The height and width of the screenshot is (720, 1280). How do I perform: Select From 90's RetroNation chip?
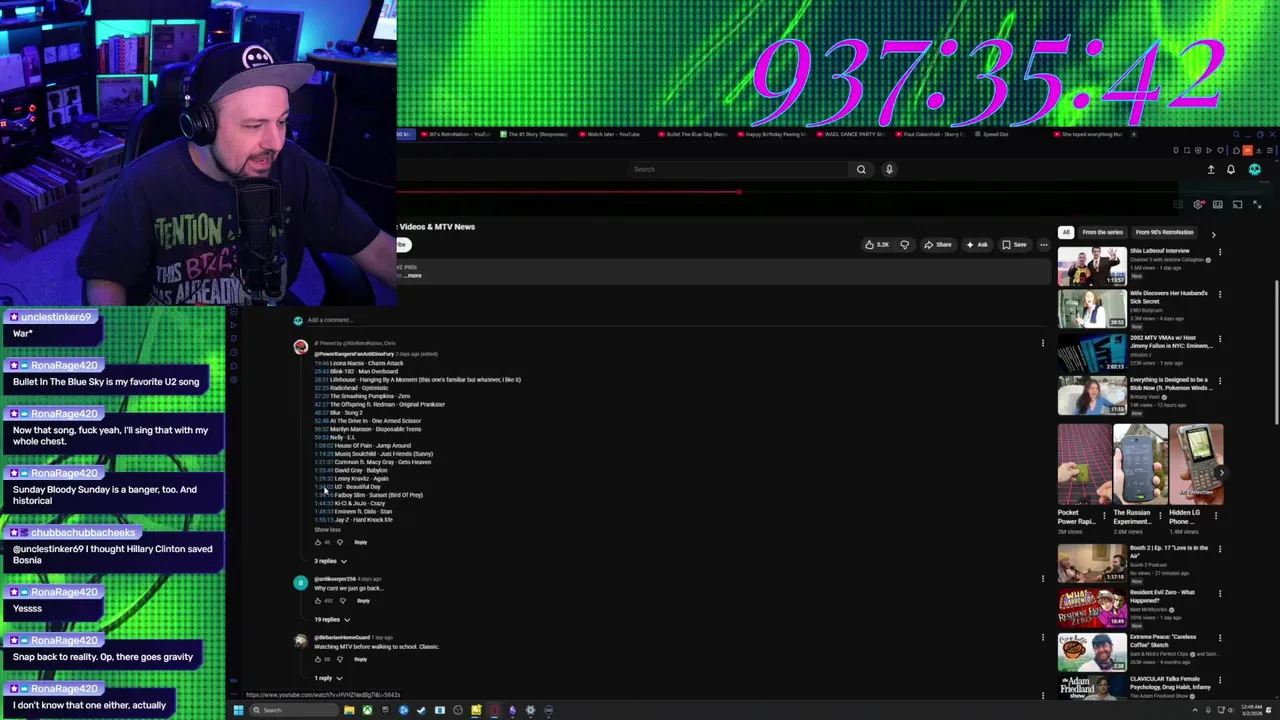pos(1164,232)
